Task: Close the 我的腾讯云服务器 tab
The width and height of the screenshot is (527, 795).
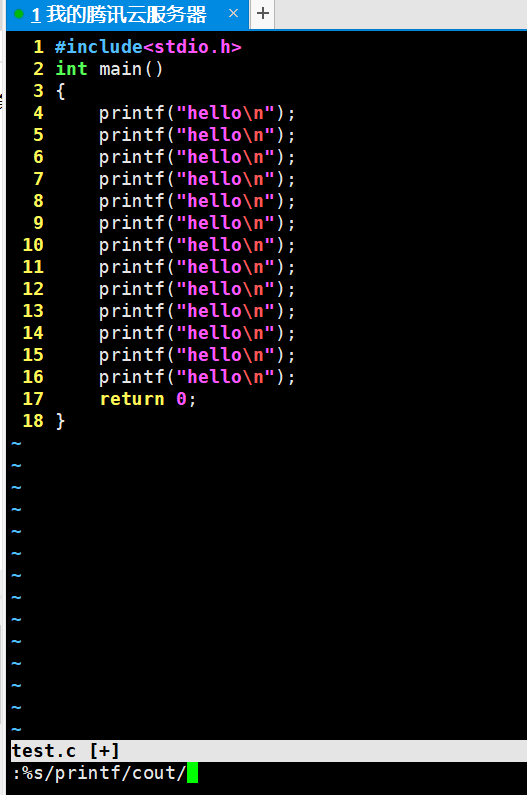Action: pos(233,13)
